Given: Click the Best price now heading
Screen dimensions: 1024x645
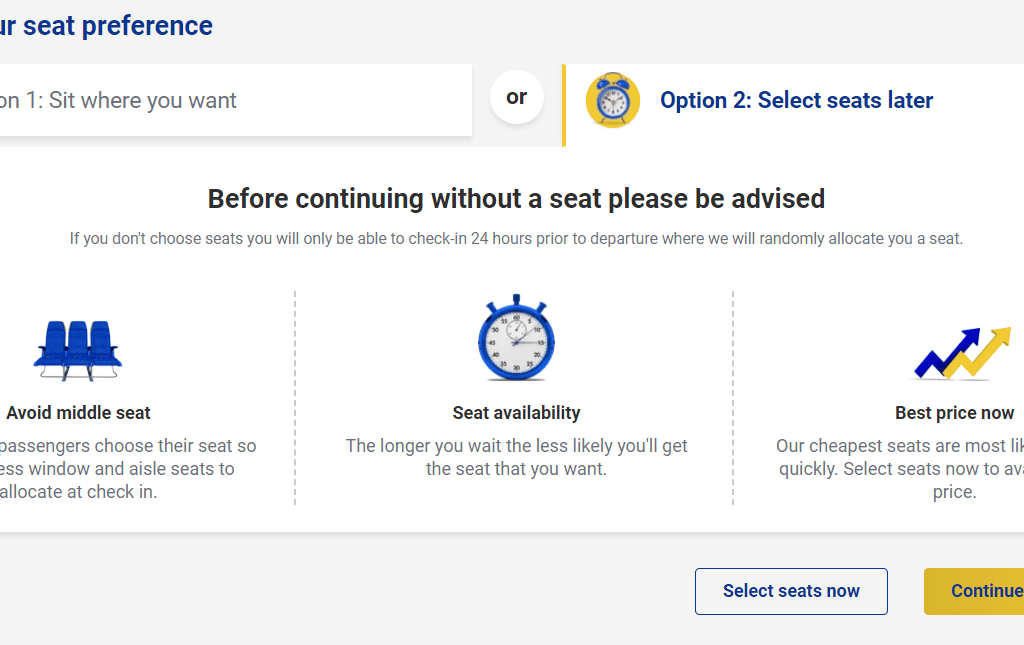Looking at the screenshot, I should tap(954, 413).
